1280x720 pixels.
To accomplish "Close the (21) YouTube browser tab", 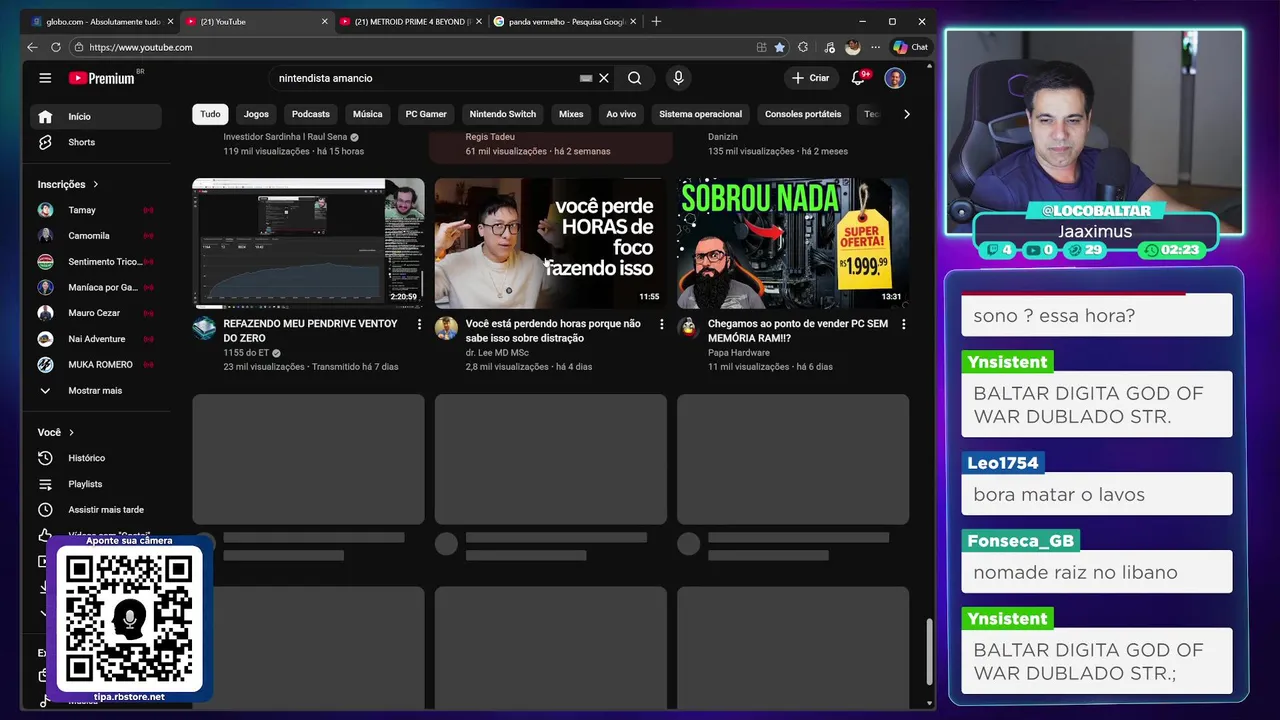I will point(324,21).
